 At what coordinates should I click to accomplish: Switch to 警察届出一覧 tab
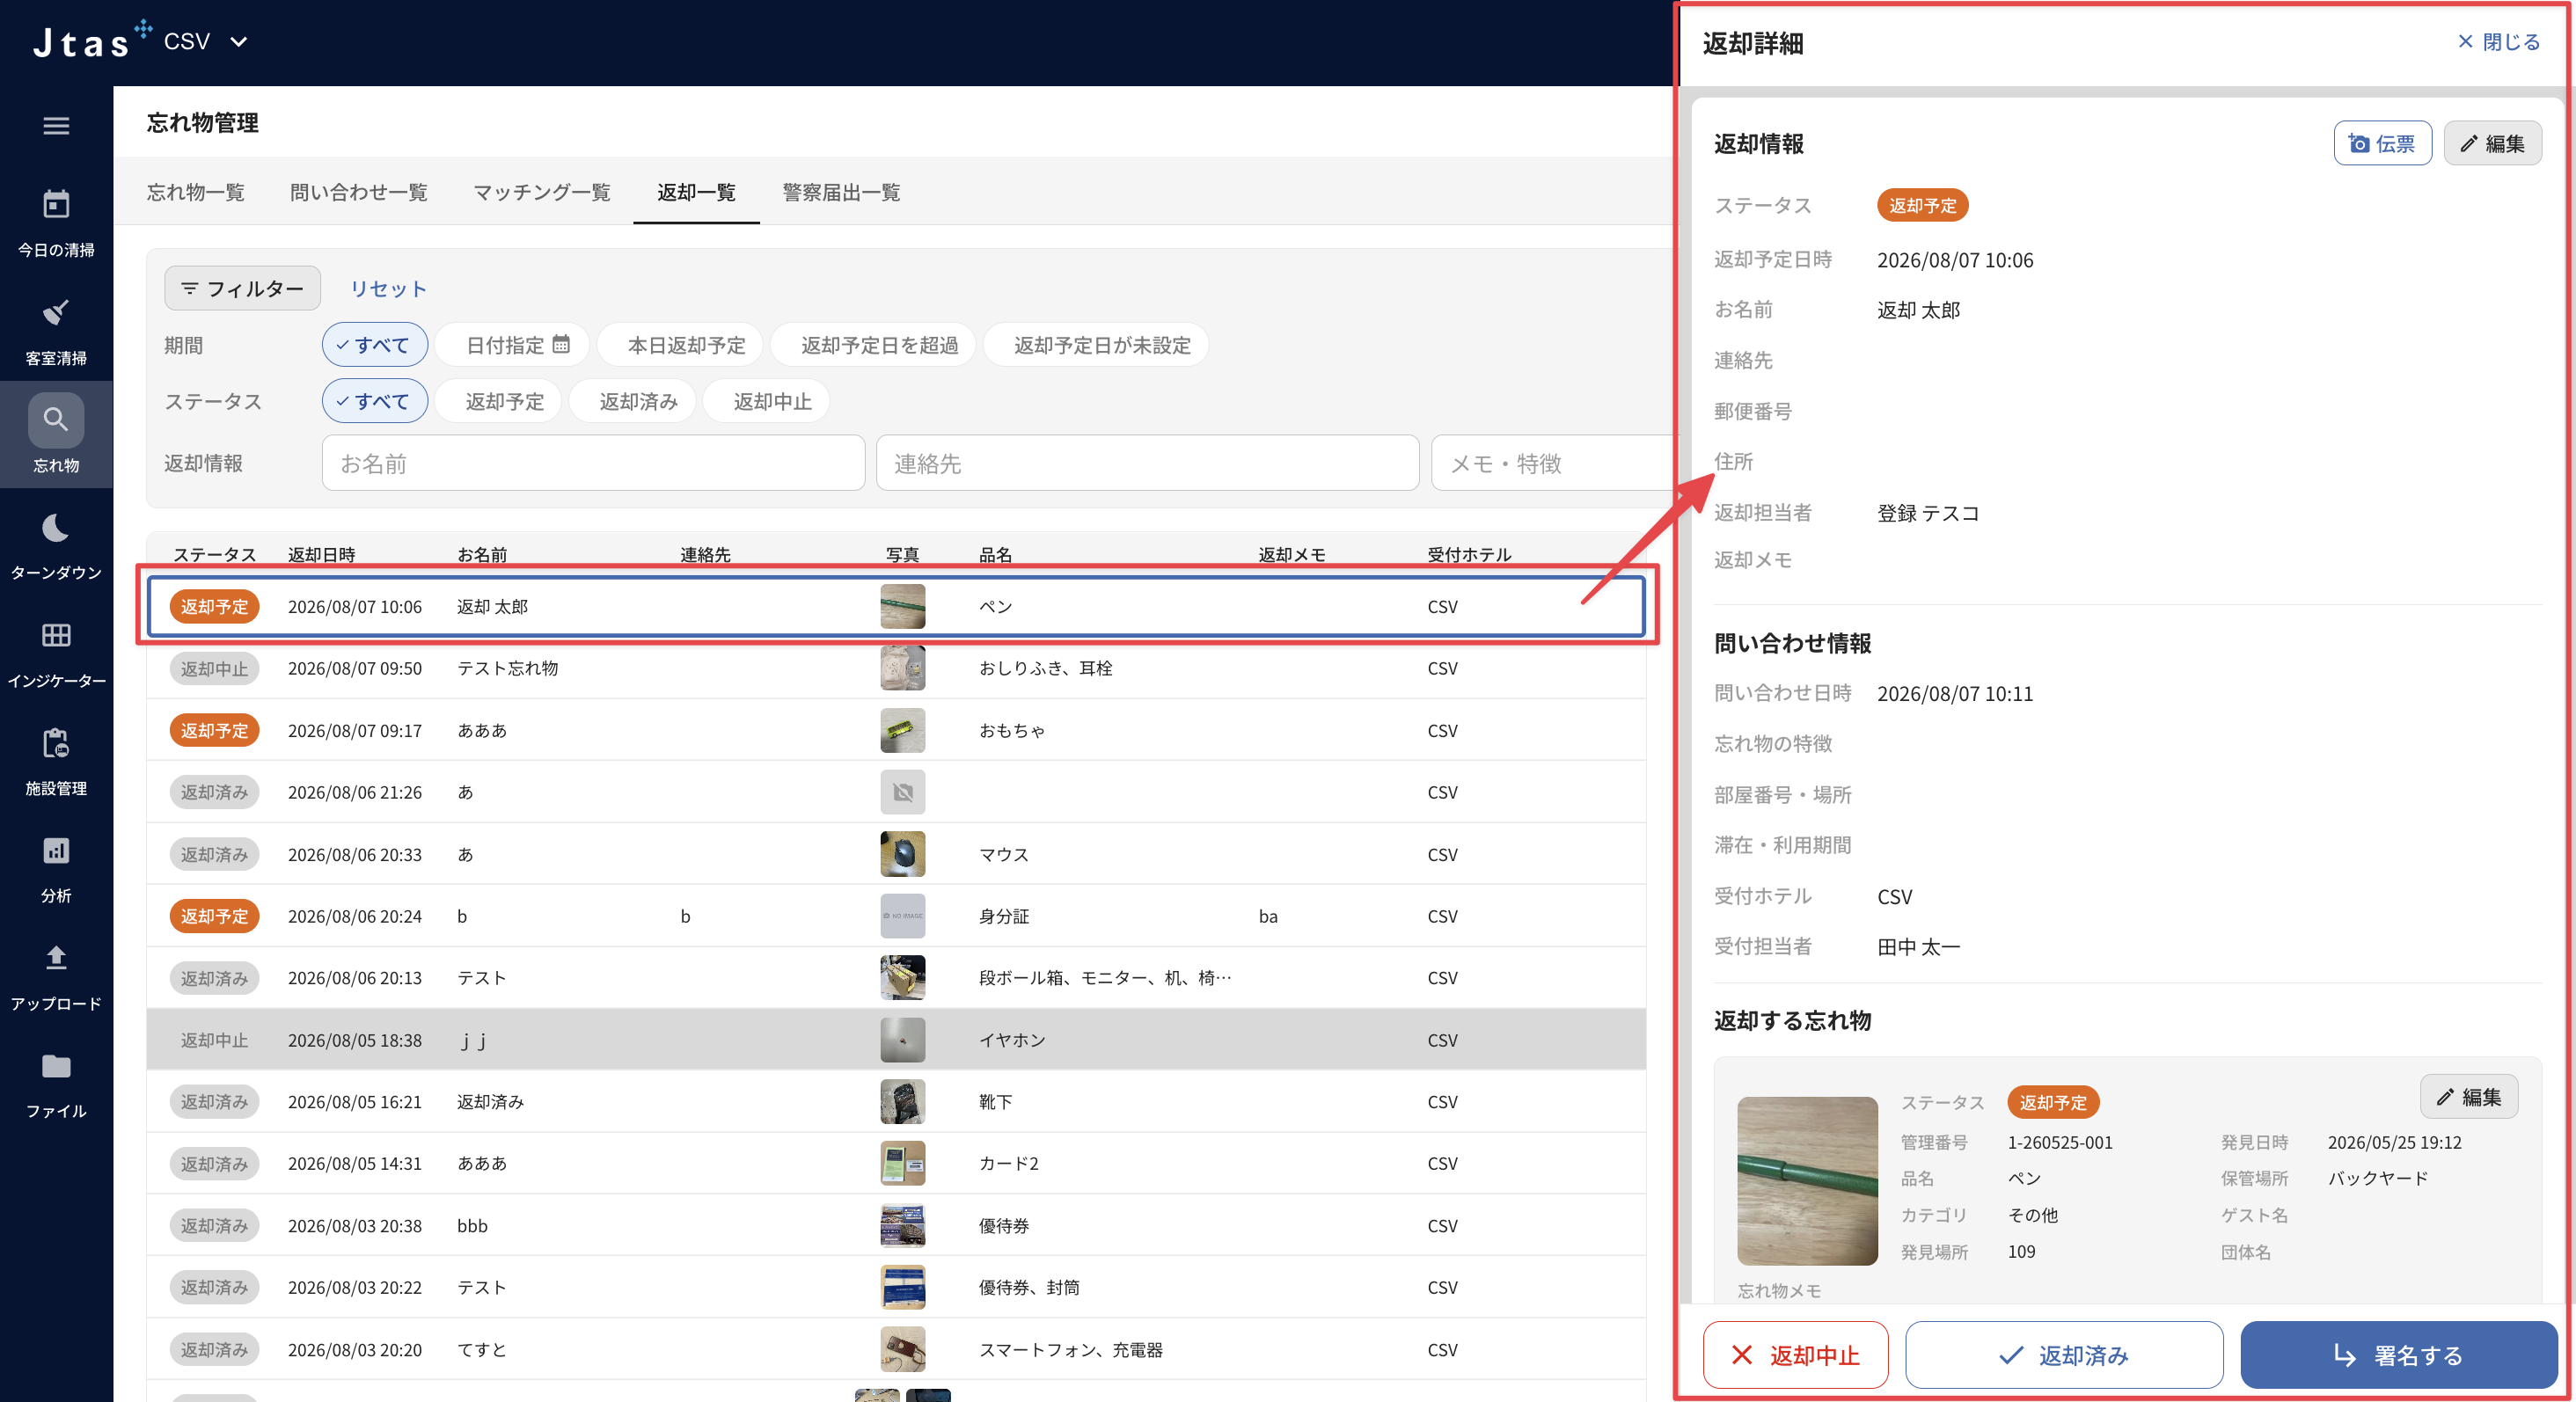[841, 192]
